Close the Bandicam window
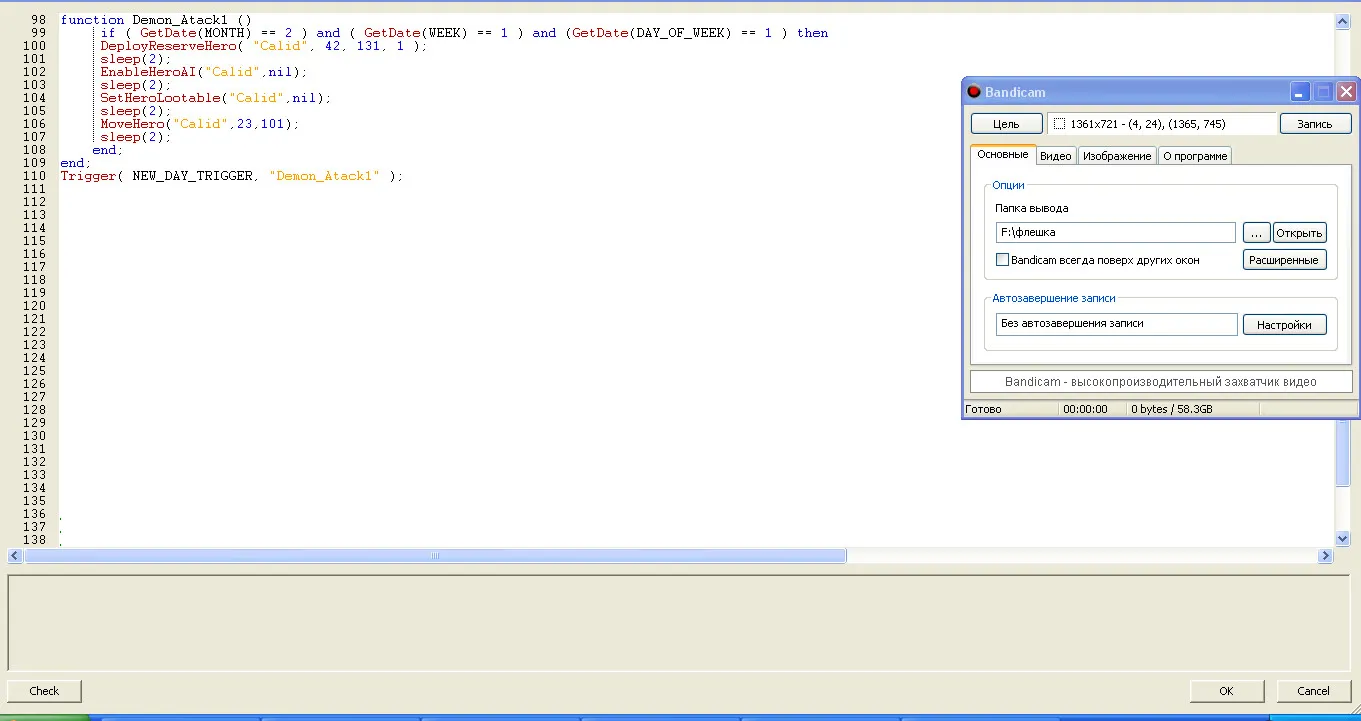1361x721 pixels. pos(1346,92)
